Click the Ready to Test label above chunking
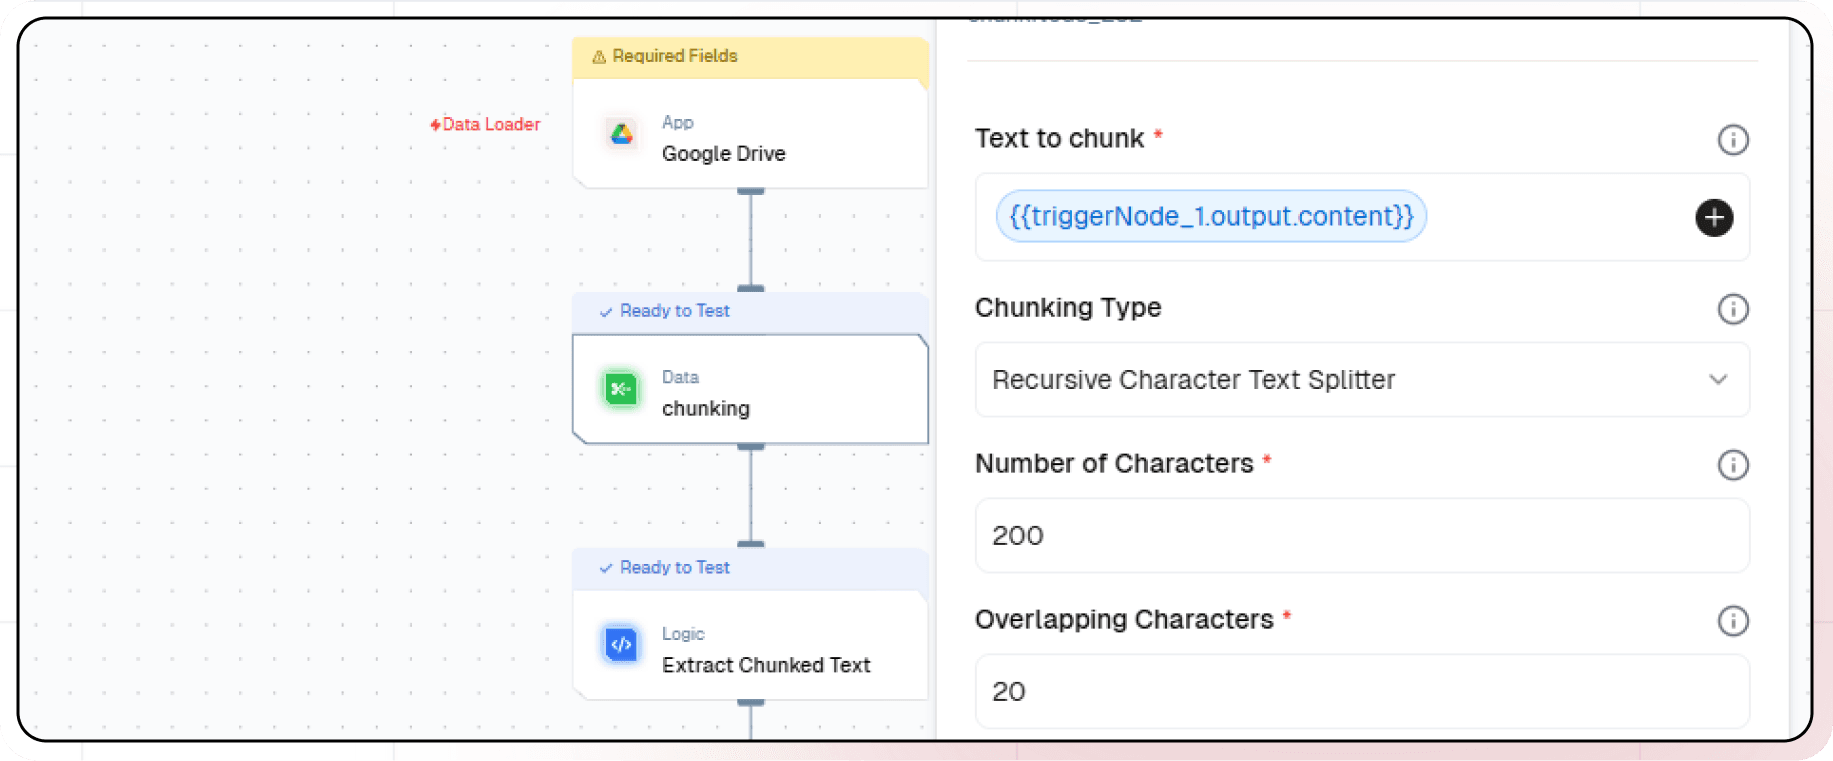This screenshot has width=1833, height=761. coord(674,311)
